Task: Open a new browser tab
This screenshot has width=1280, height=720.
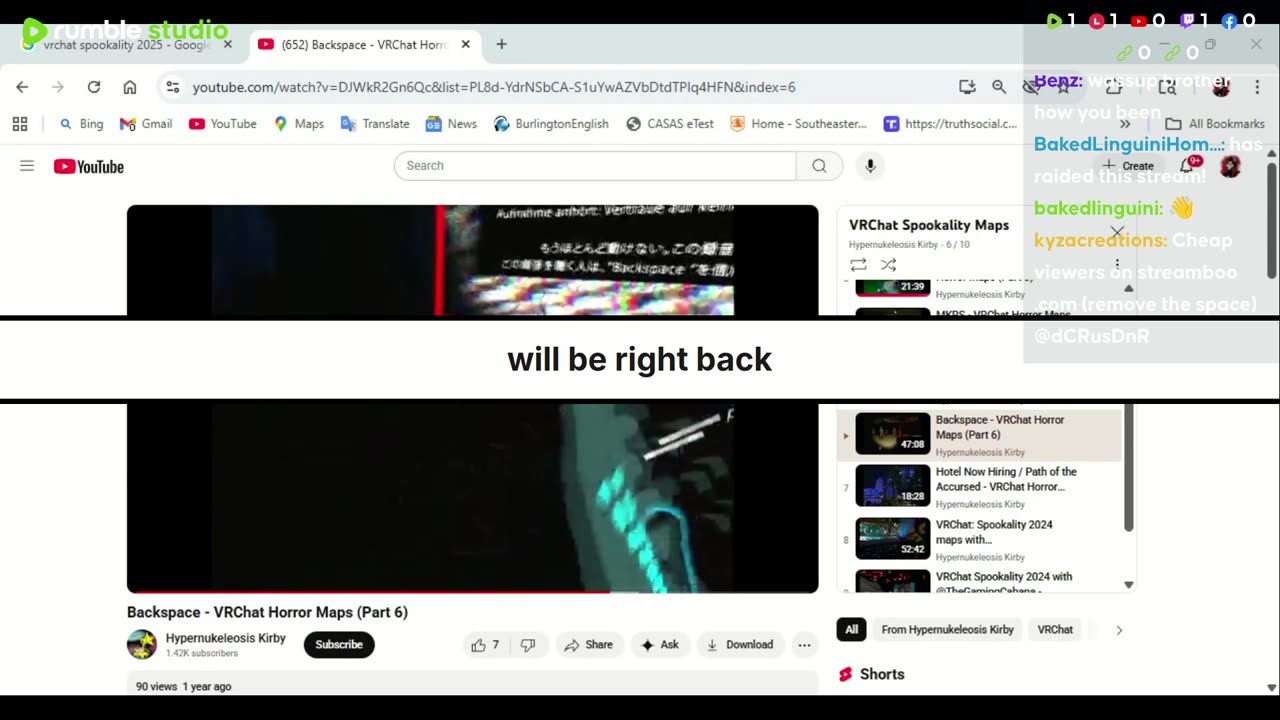Action: coord(501,45)
